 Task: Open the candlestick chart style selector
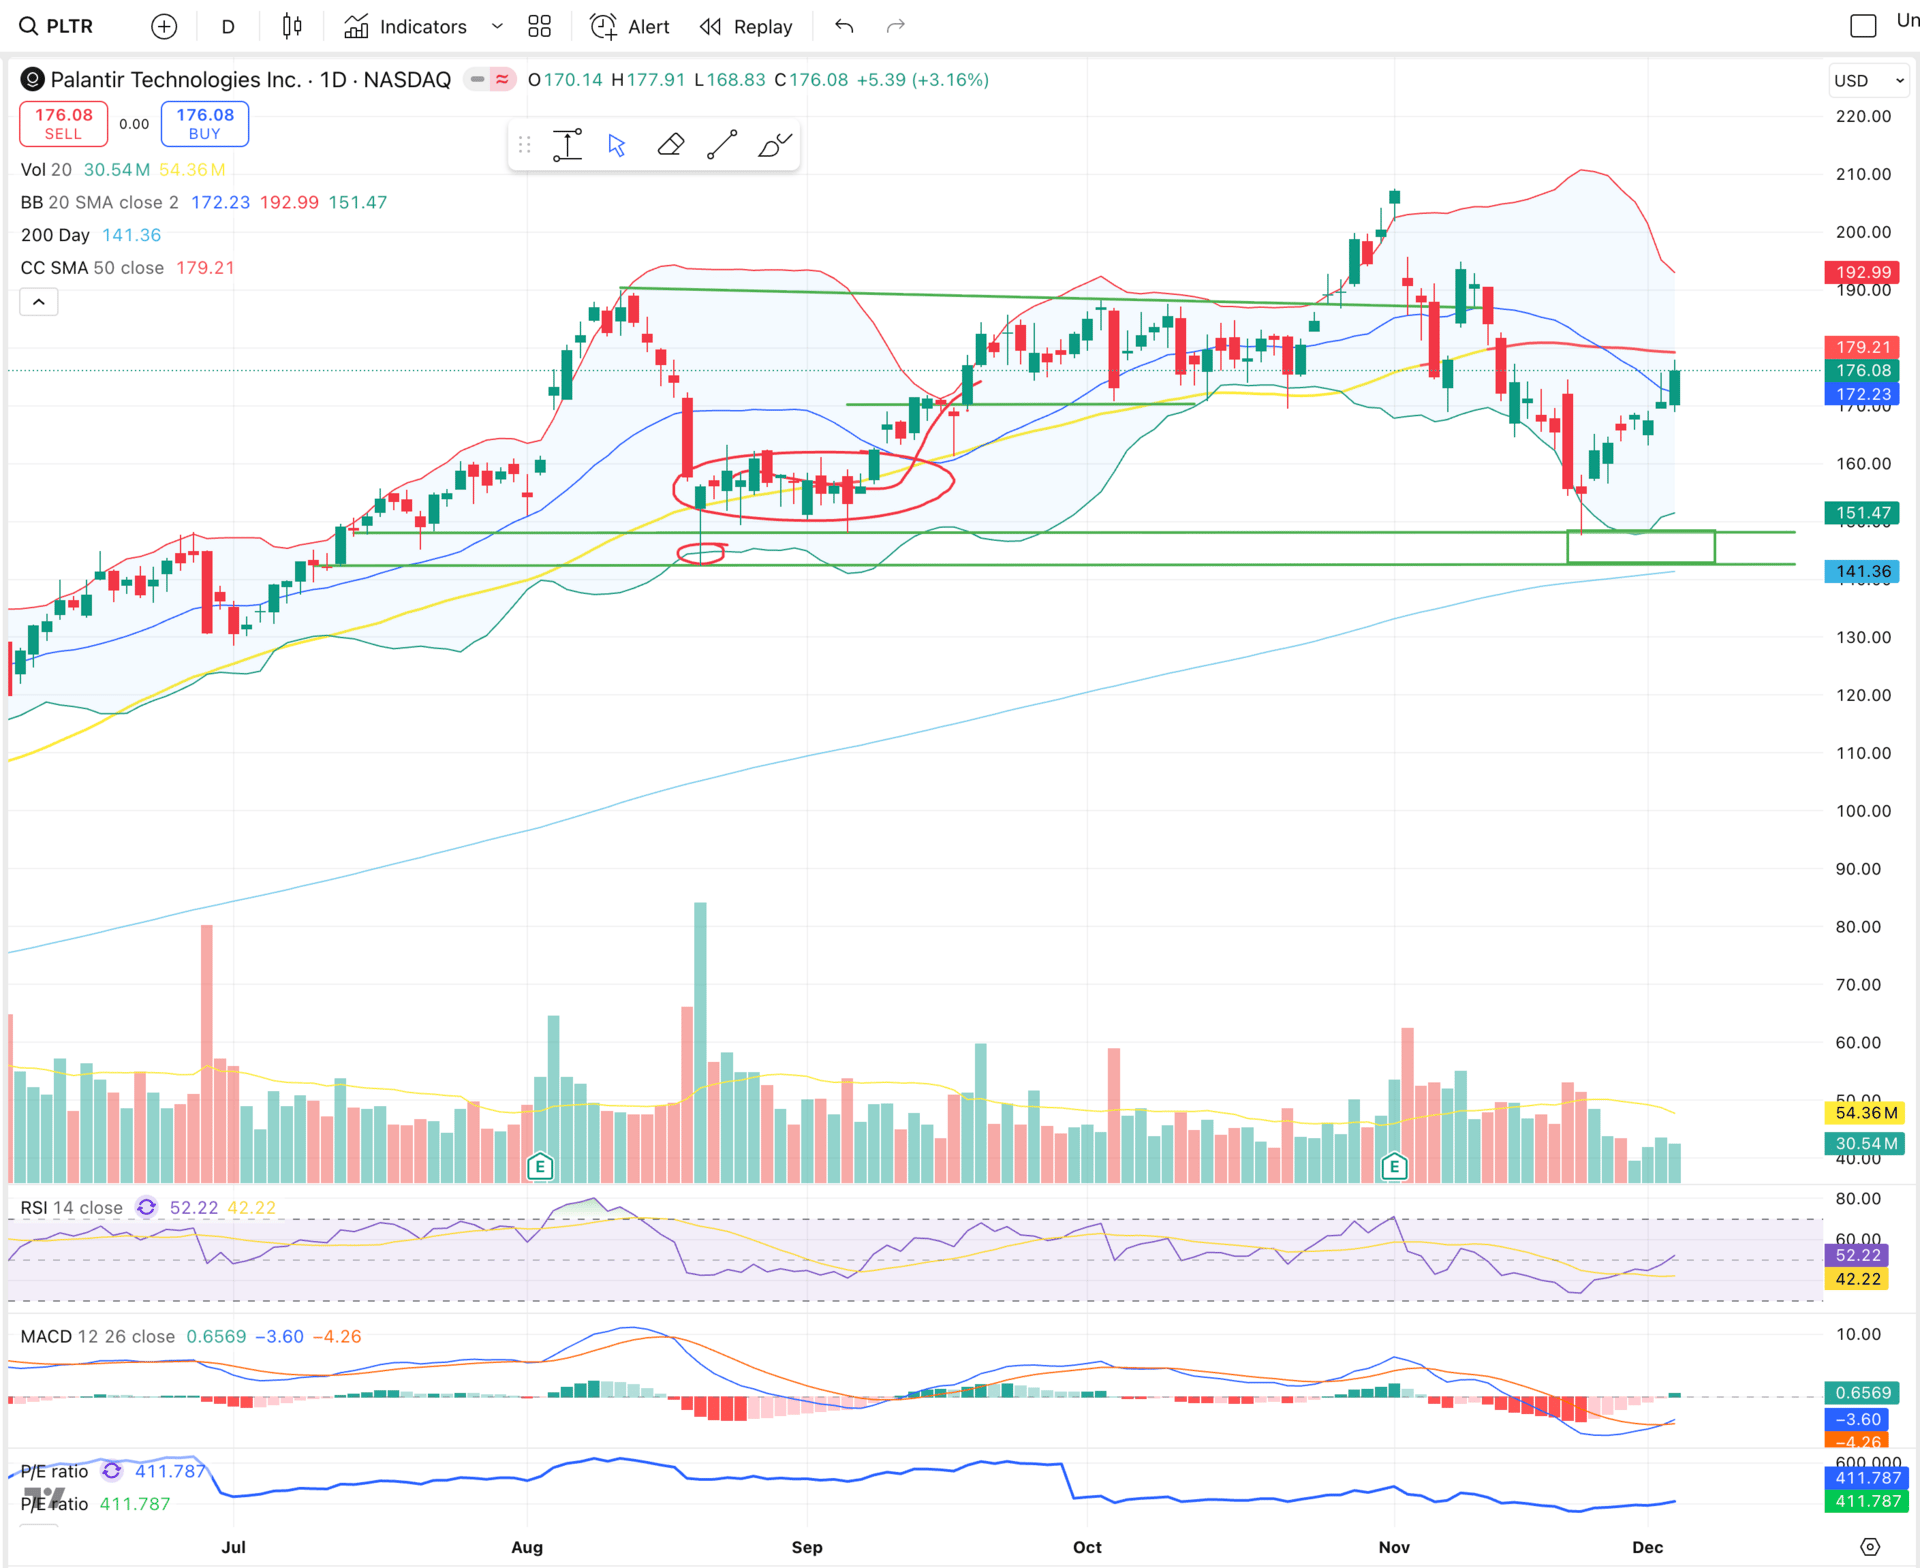coord(291,27)
